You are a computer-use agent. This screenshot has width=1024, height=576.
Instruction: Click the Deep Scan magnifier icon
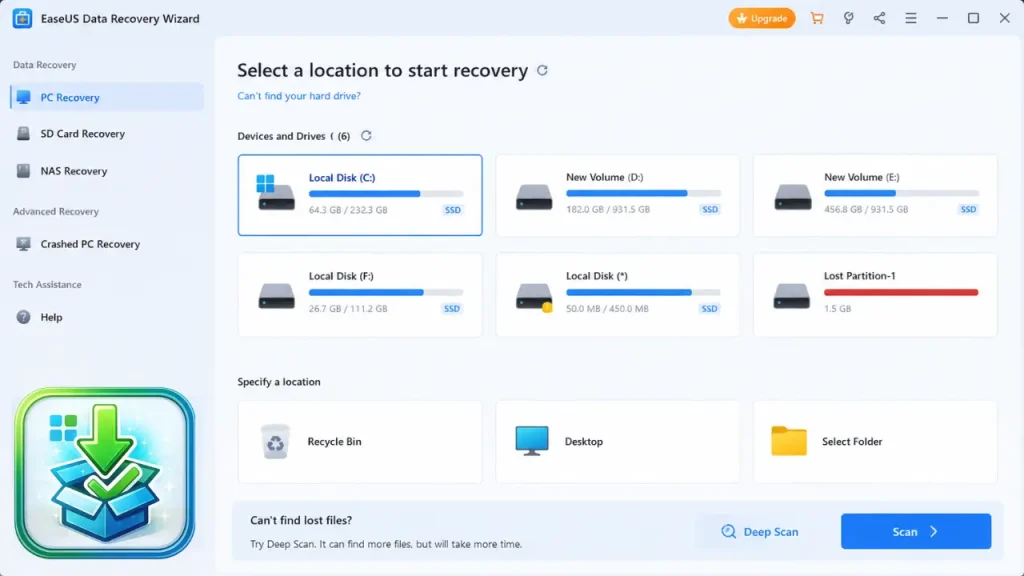click(x=728, y=532)
